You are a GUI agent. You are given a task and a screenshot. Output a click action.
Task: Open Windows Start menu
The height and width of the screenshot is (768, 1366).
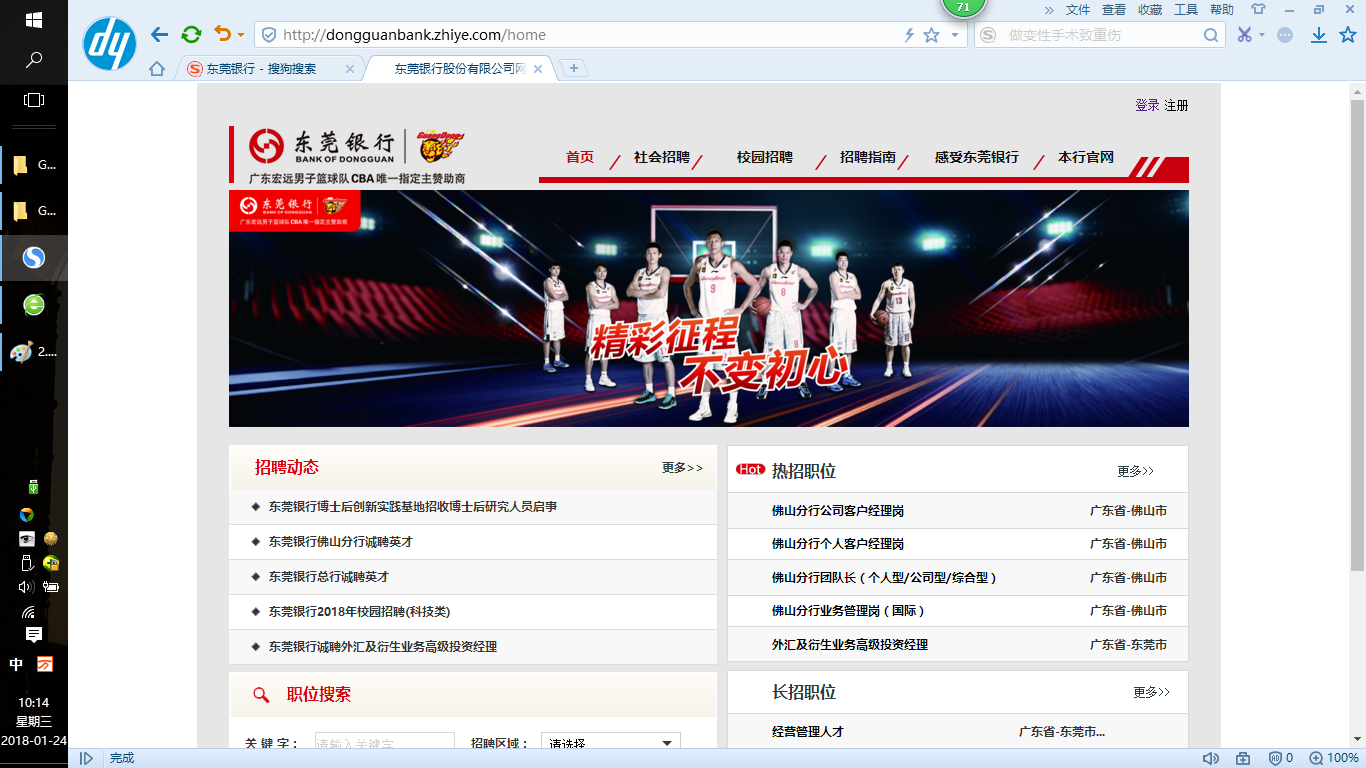[33, 20]
